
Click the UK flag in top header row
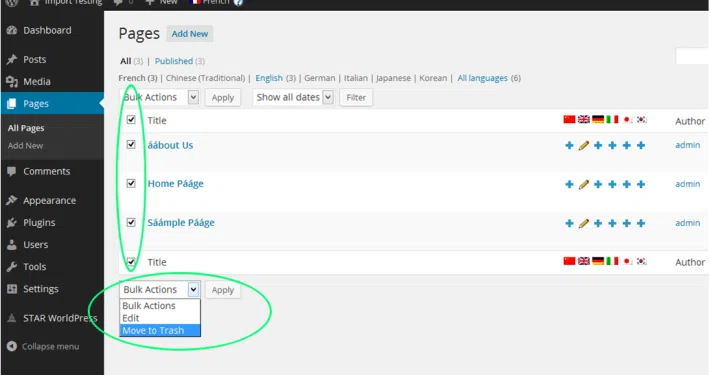point(584,119)
